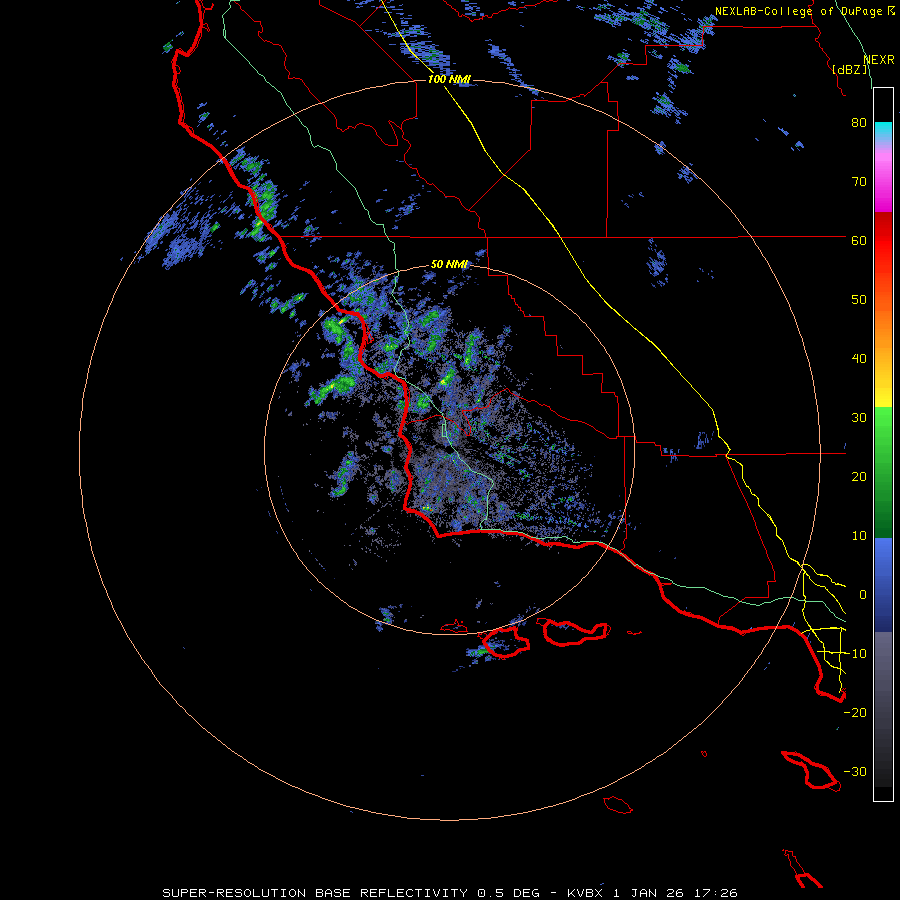The image size is (900, 900).
Task: Click the [dBZ] units label
Action: point(849,70)
